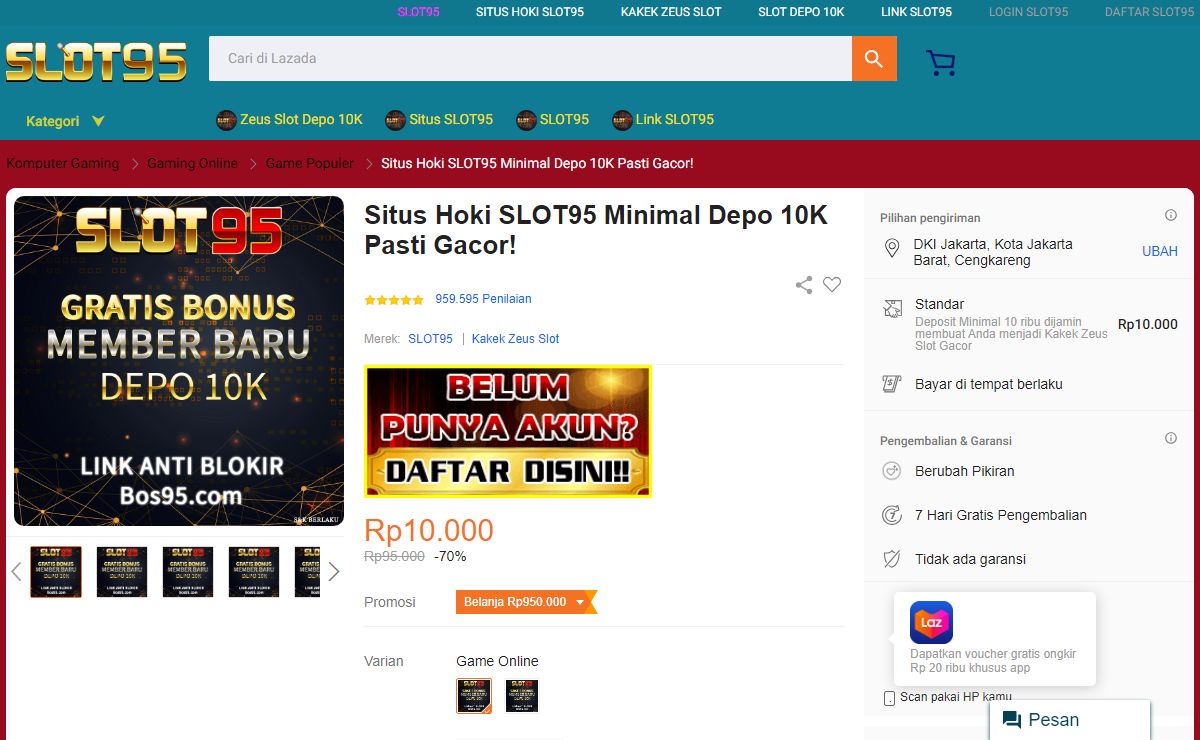Viewport: 1200px width, 740px height.
Task: Click 7 Hari Gratis Pengembalian text
Action: 1001,515
